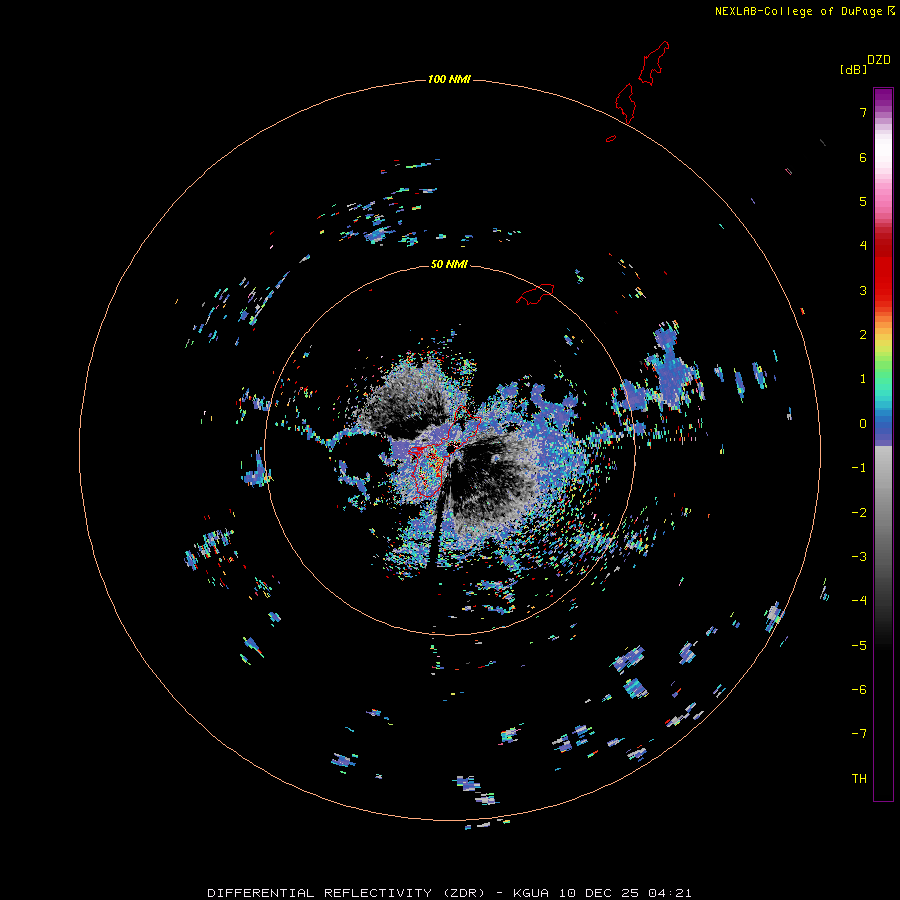Click the -2 dB label on the legend
This screenshot has height=900, width=900.
pyautogui.click(x=859, y=513)
